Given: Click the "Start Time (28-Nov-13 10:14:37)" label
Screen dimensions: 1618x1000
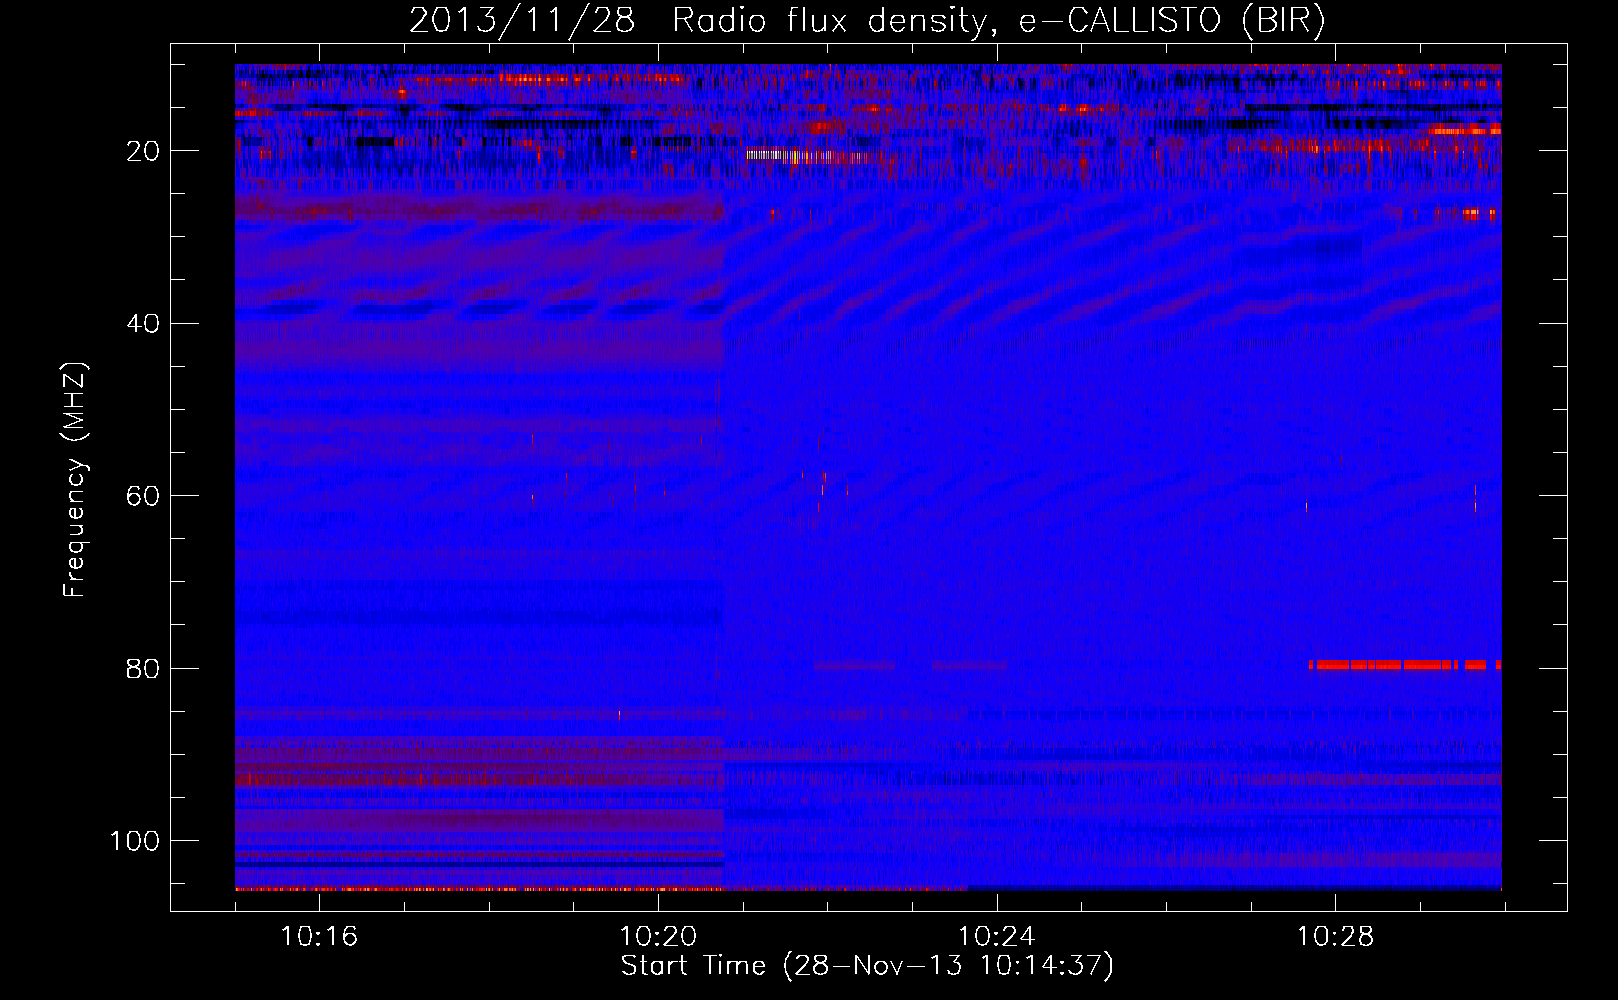Looking at the screenshot, I should tap(867, 965).
